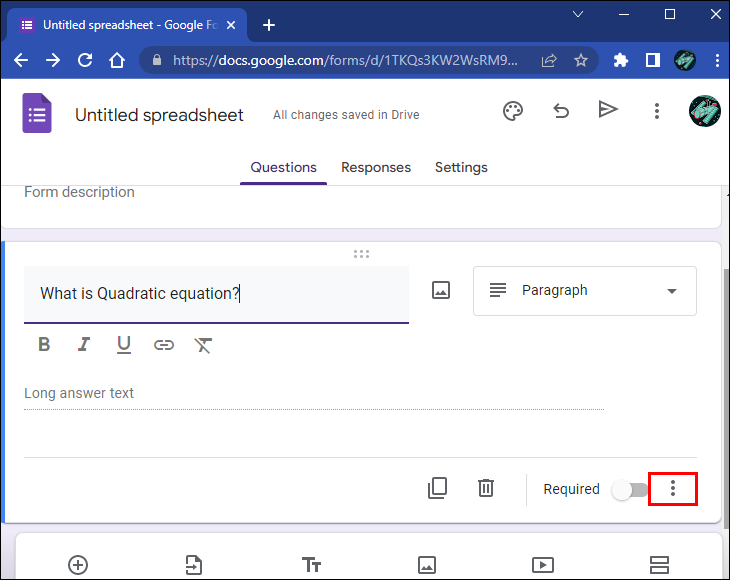
Task: Click the Form description field
Action: click(79, 192)
